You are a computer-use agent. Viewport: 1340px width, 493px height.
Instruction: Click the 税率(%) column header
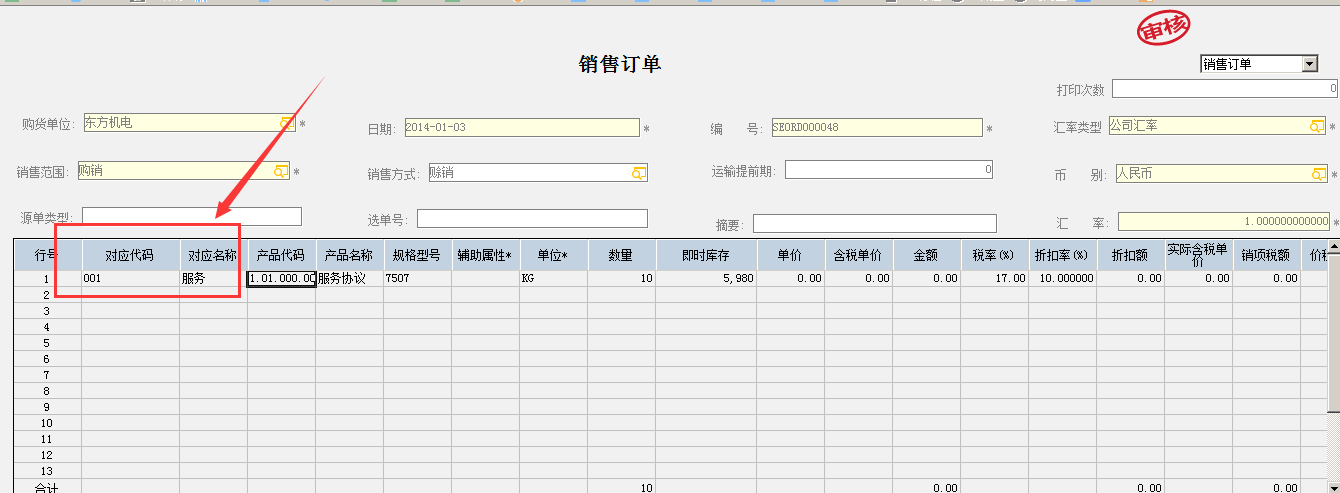995,255
